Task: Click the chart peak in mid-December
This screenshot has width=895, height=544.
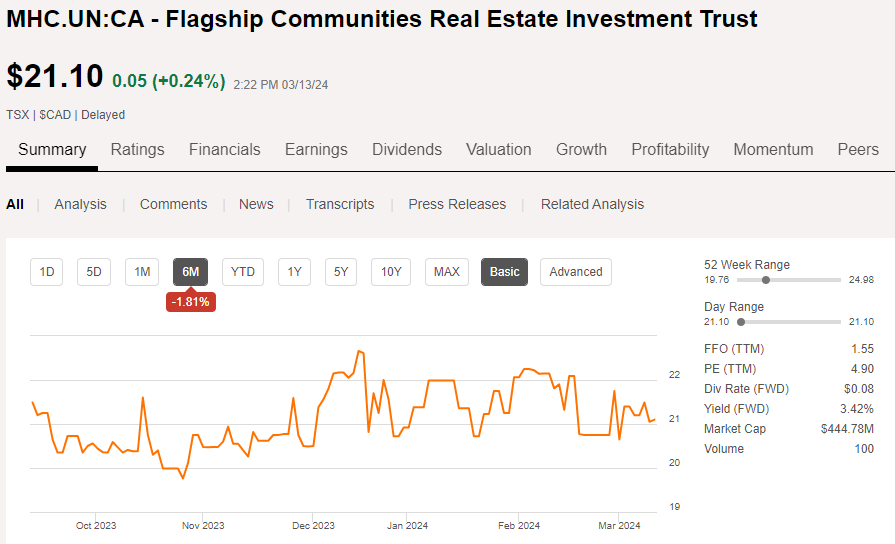Action: click(x=360, y=352)
